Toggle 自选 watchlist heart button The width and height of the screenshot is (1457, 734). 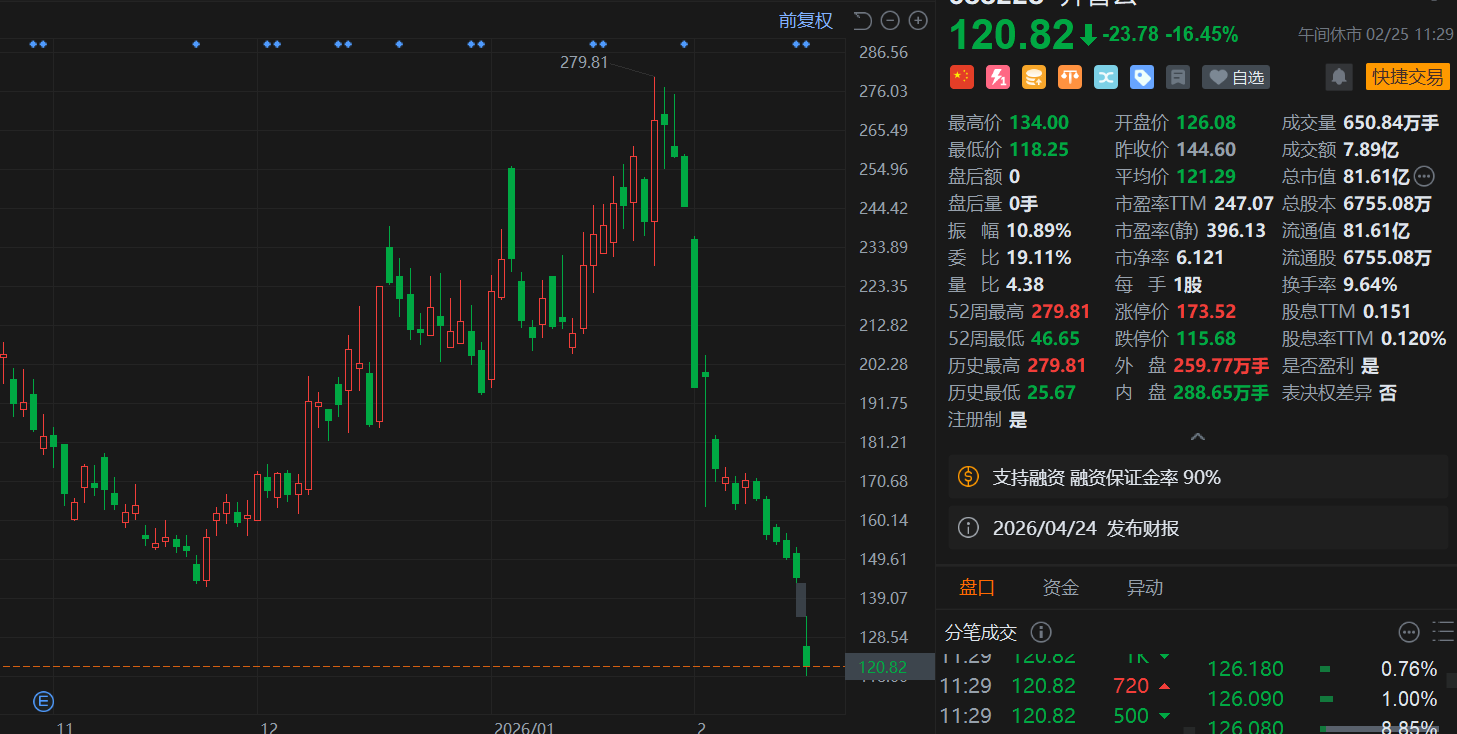tap(1236, 77)
